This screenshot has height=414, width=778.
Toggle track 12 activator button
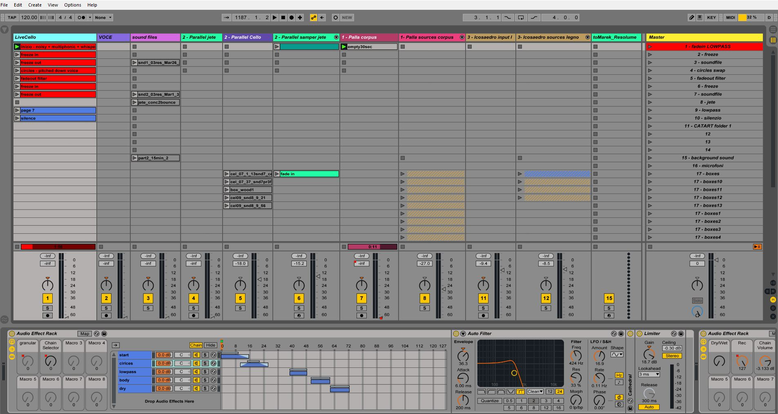(546, 298)
